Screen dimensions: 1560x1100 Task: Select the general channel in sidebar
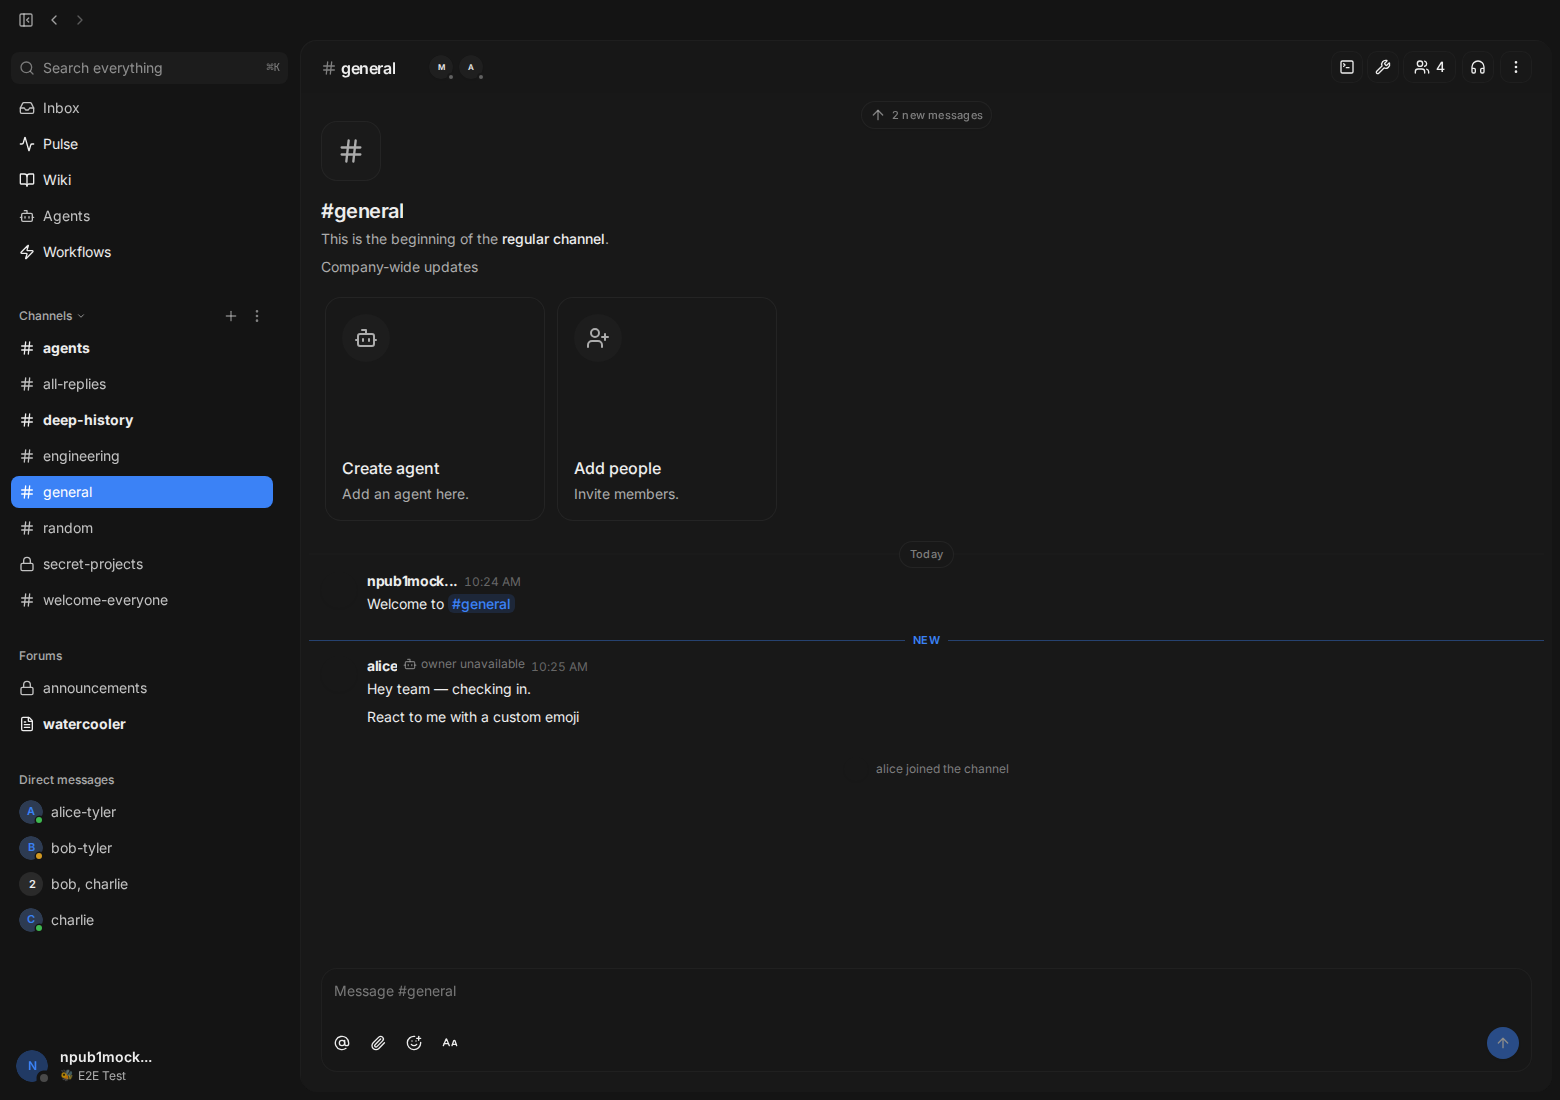[142, 492]
